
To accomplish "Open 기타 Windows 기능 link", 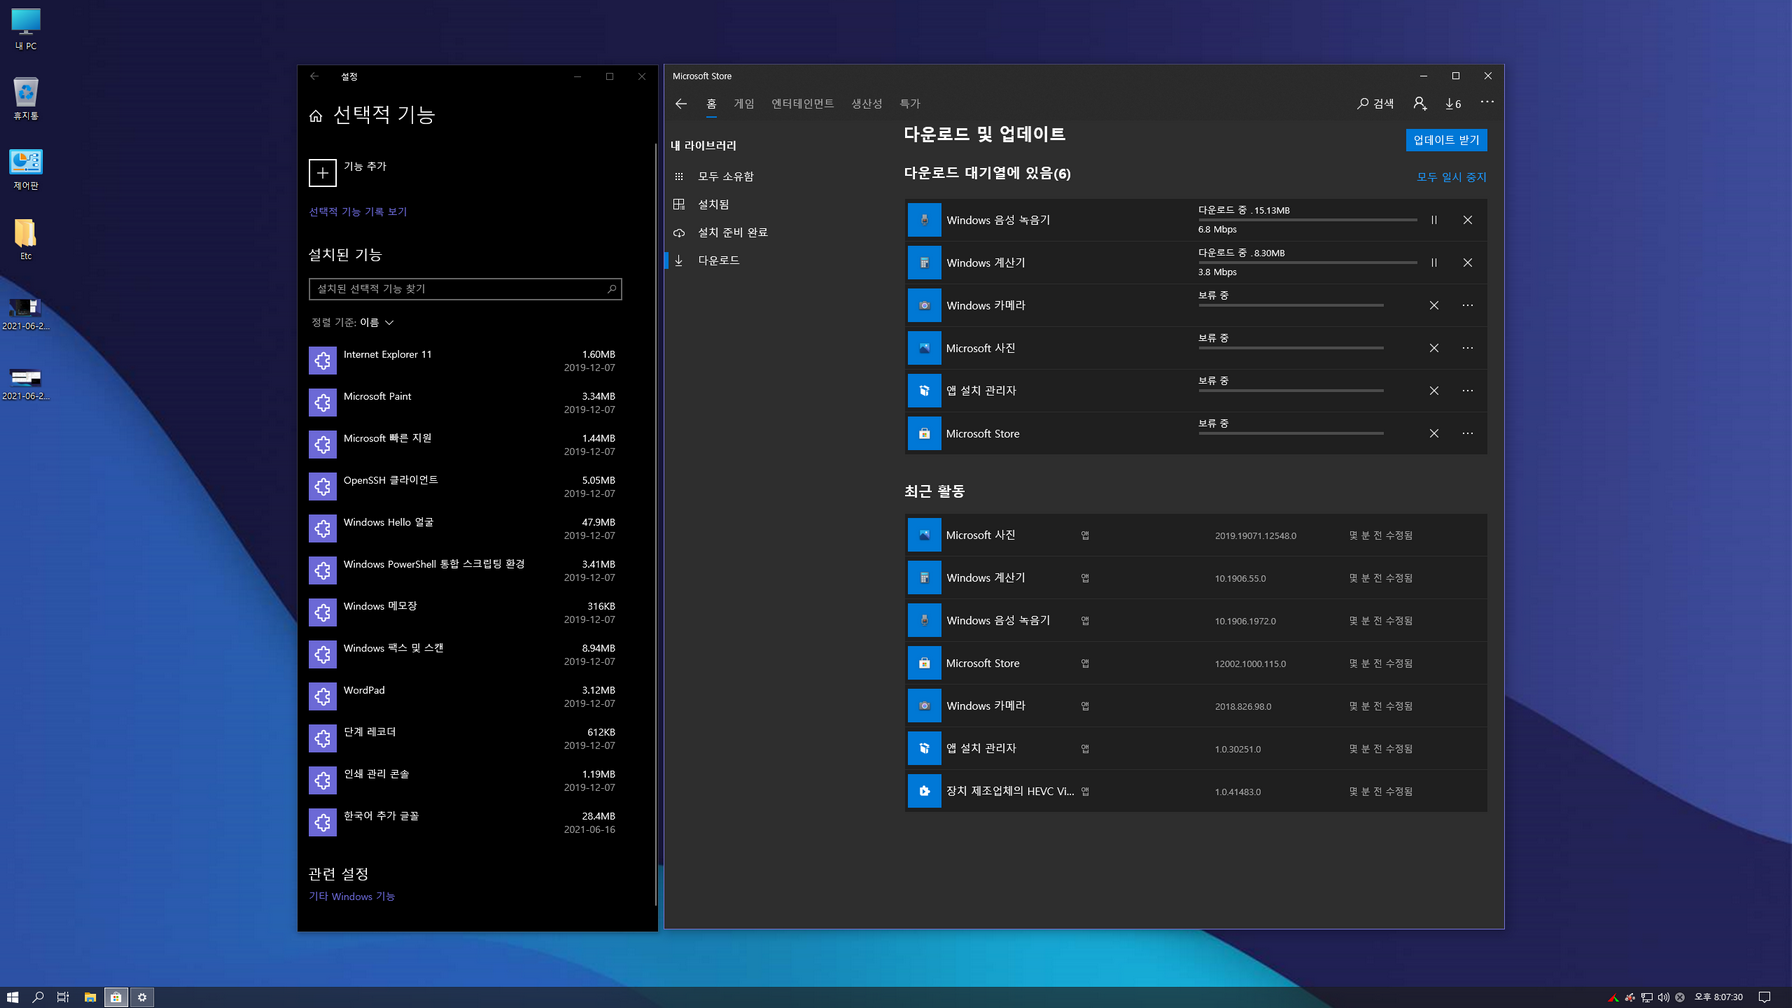I will (x=352, y=897).
